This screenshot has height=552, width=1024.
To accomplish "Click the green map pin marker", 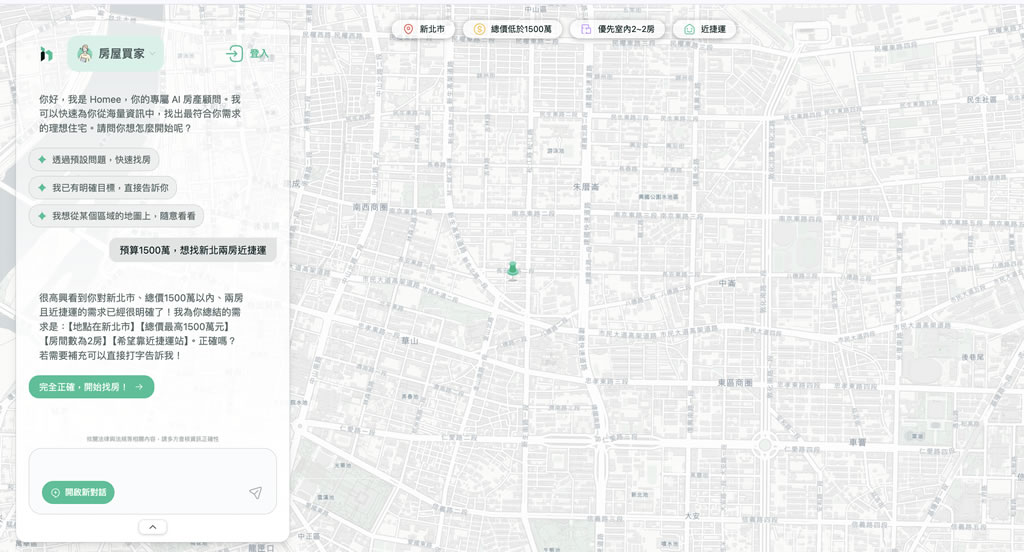I will coord(513,269).
